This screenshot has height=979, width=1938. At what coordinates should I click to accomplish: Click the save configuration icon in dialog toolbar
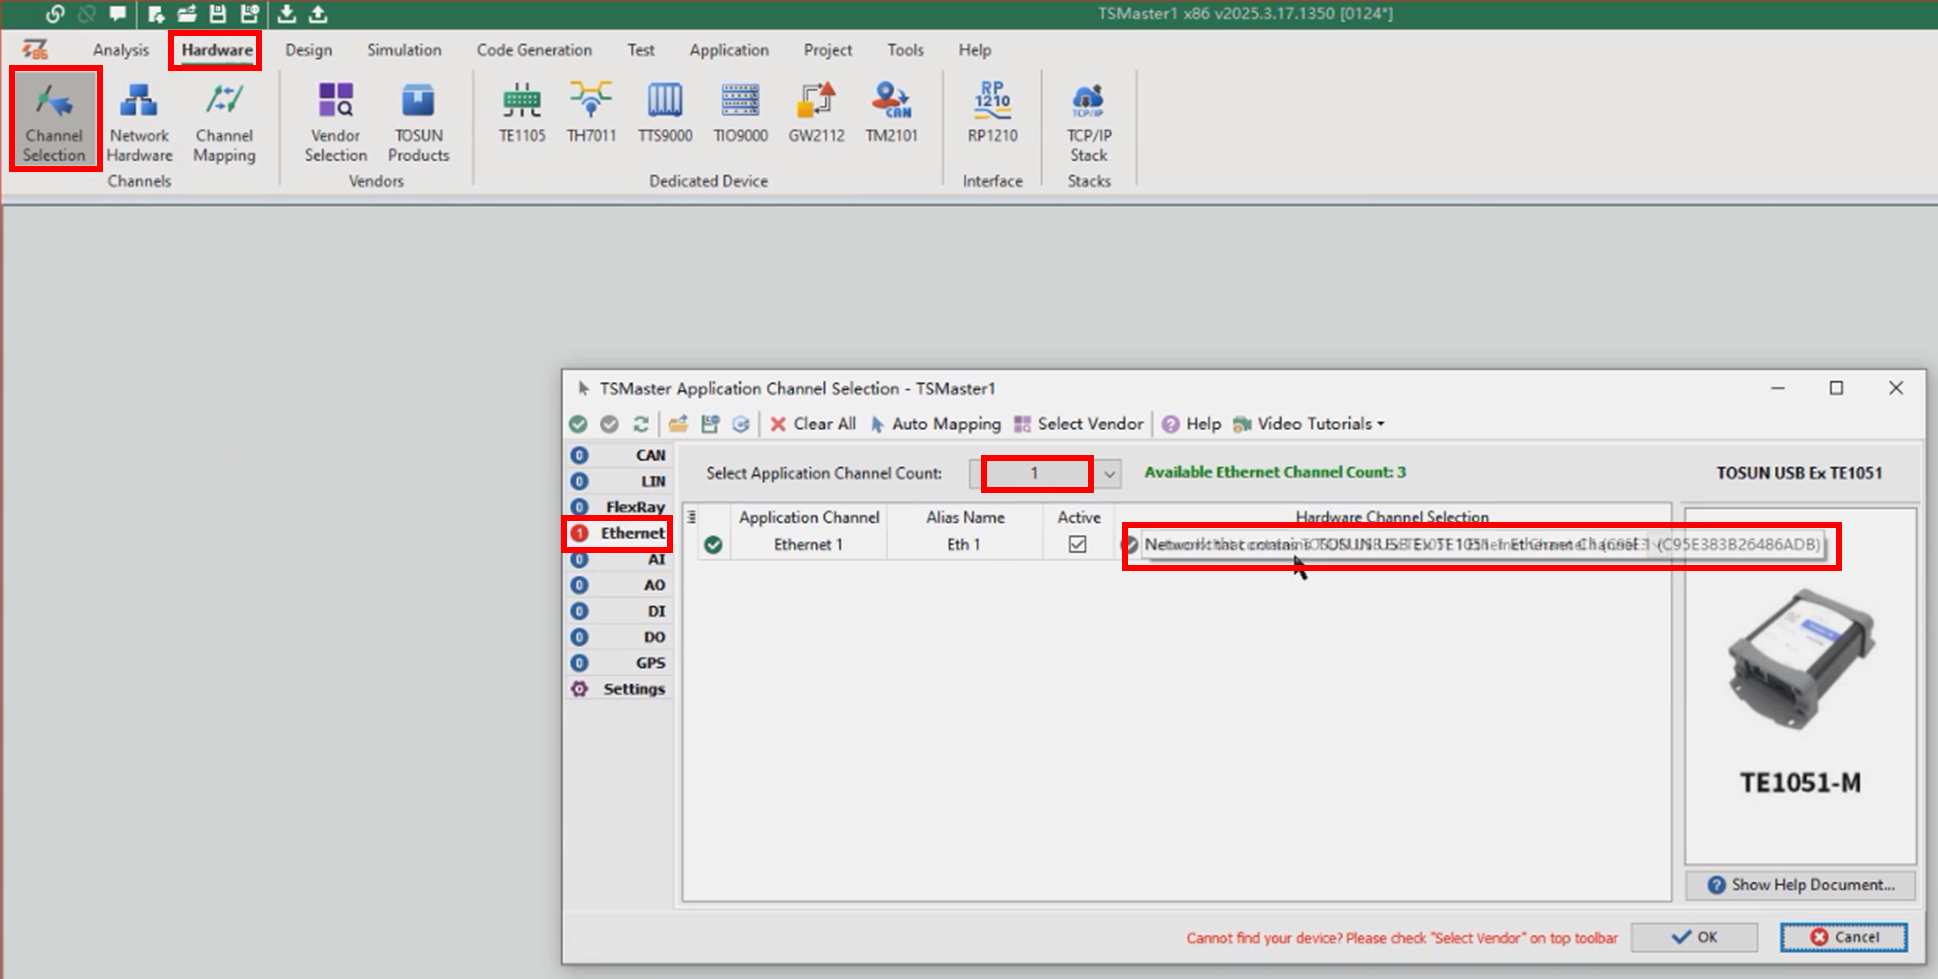coord(710,424)
